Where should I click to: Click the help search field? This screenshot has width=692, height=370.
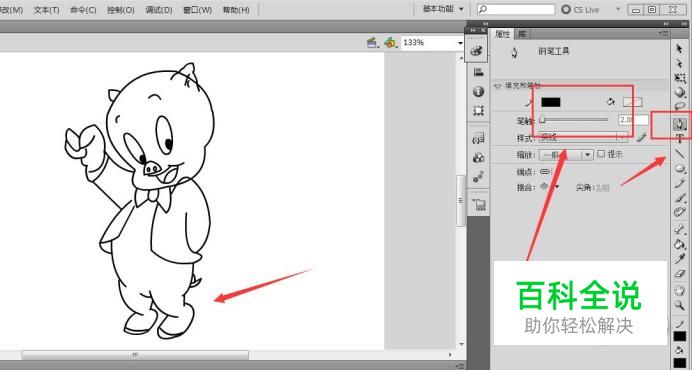coord(515,9)
